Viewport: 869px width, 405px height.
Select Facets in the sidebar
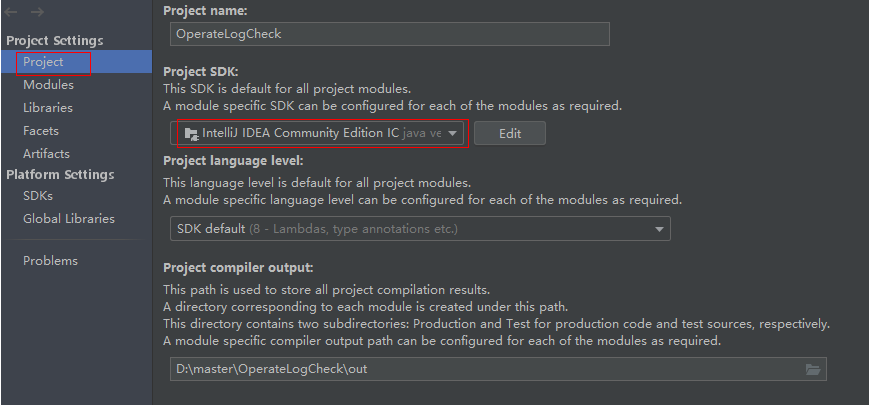[41, 131]
